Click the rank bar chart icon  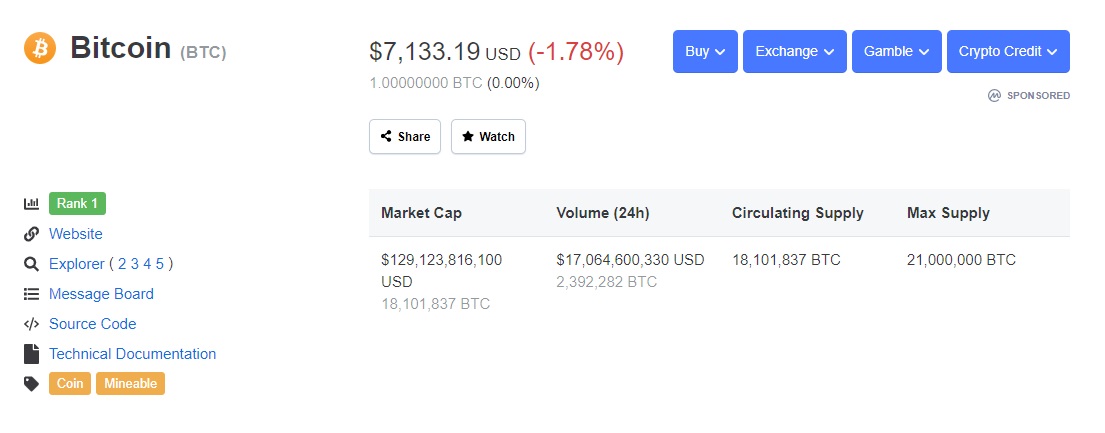(x=31, y=204)
